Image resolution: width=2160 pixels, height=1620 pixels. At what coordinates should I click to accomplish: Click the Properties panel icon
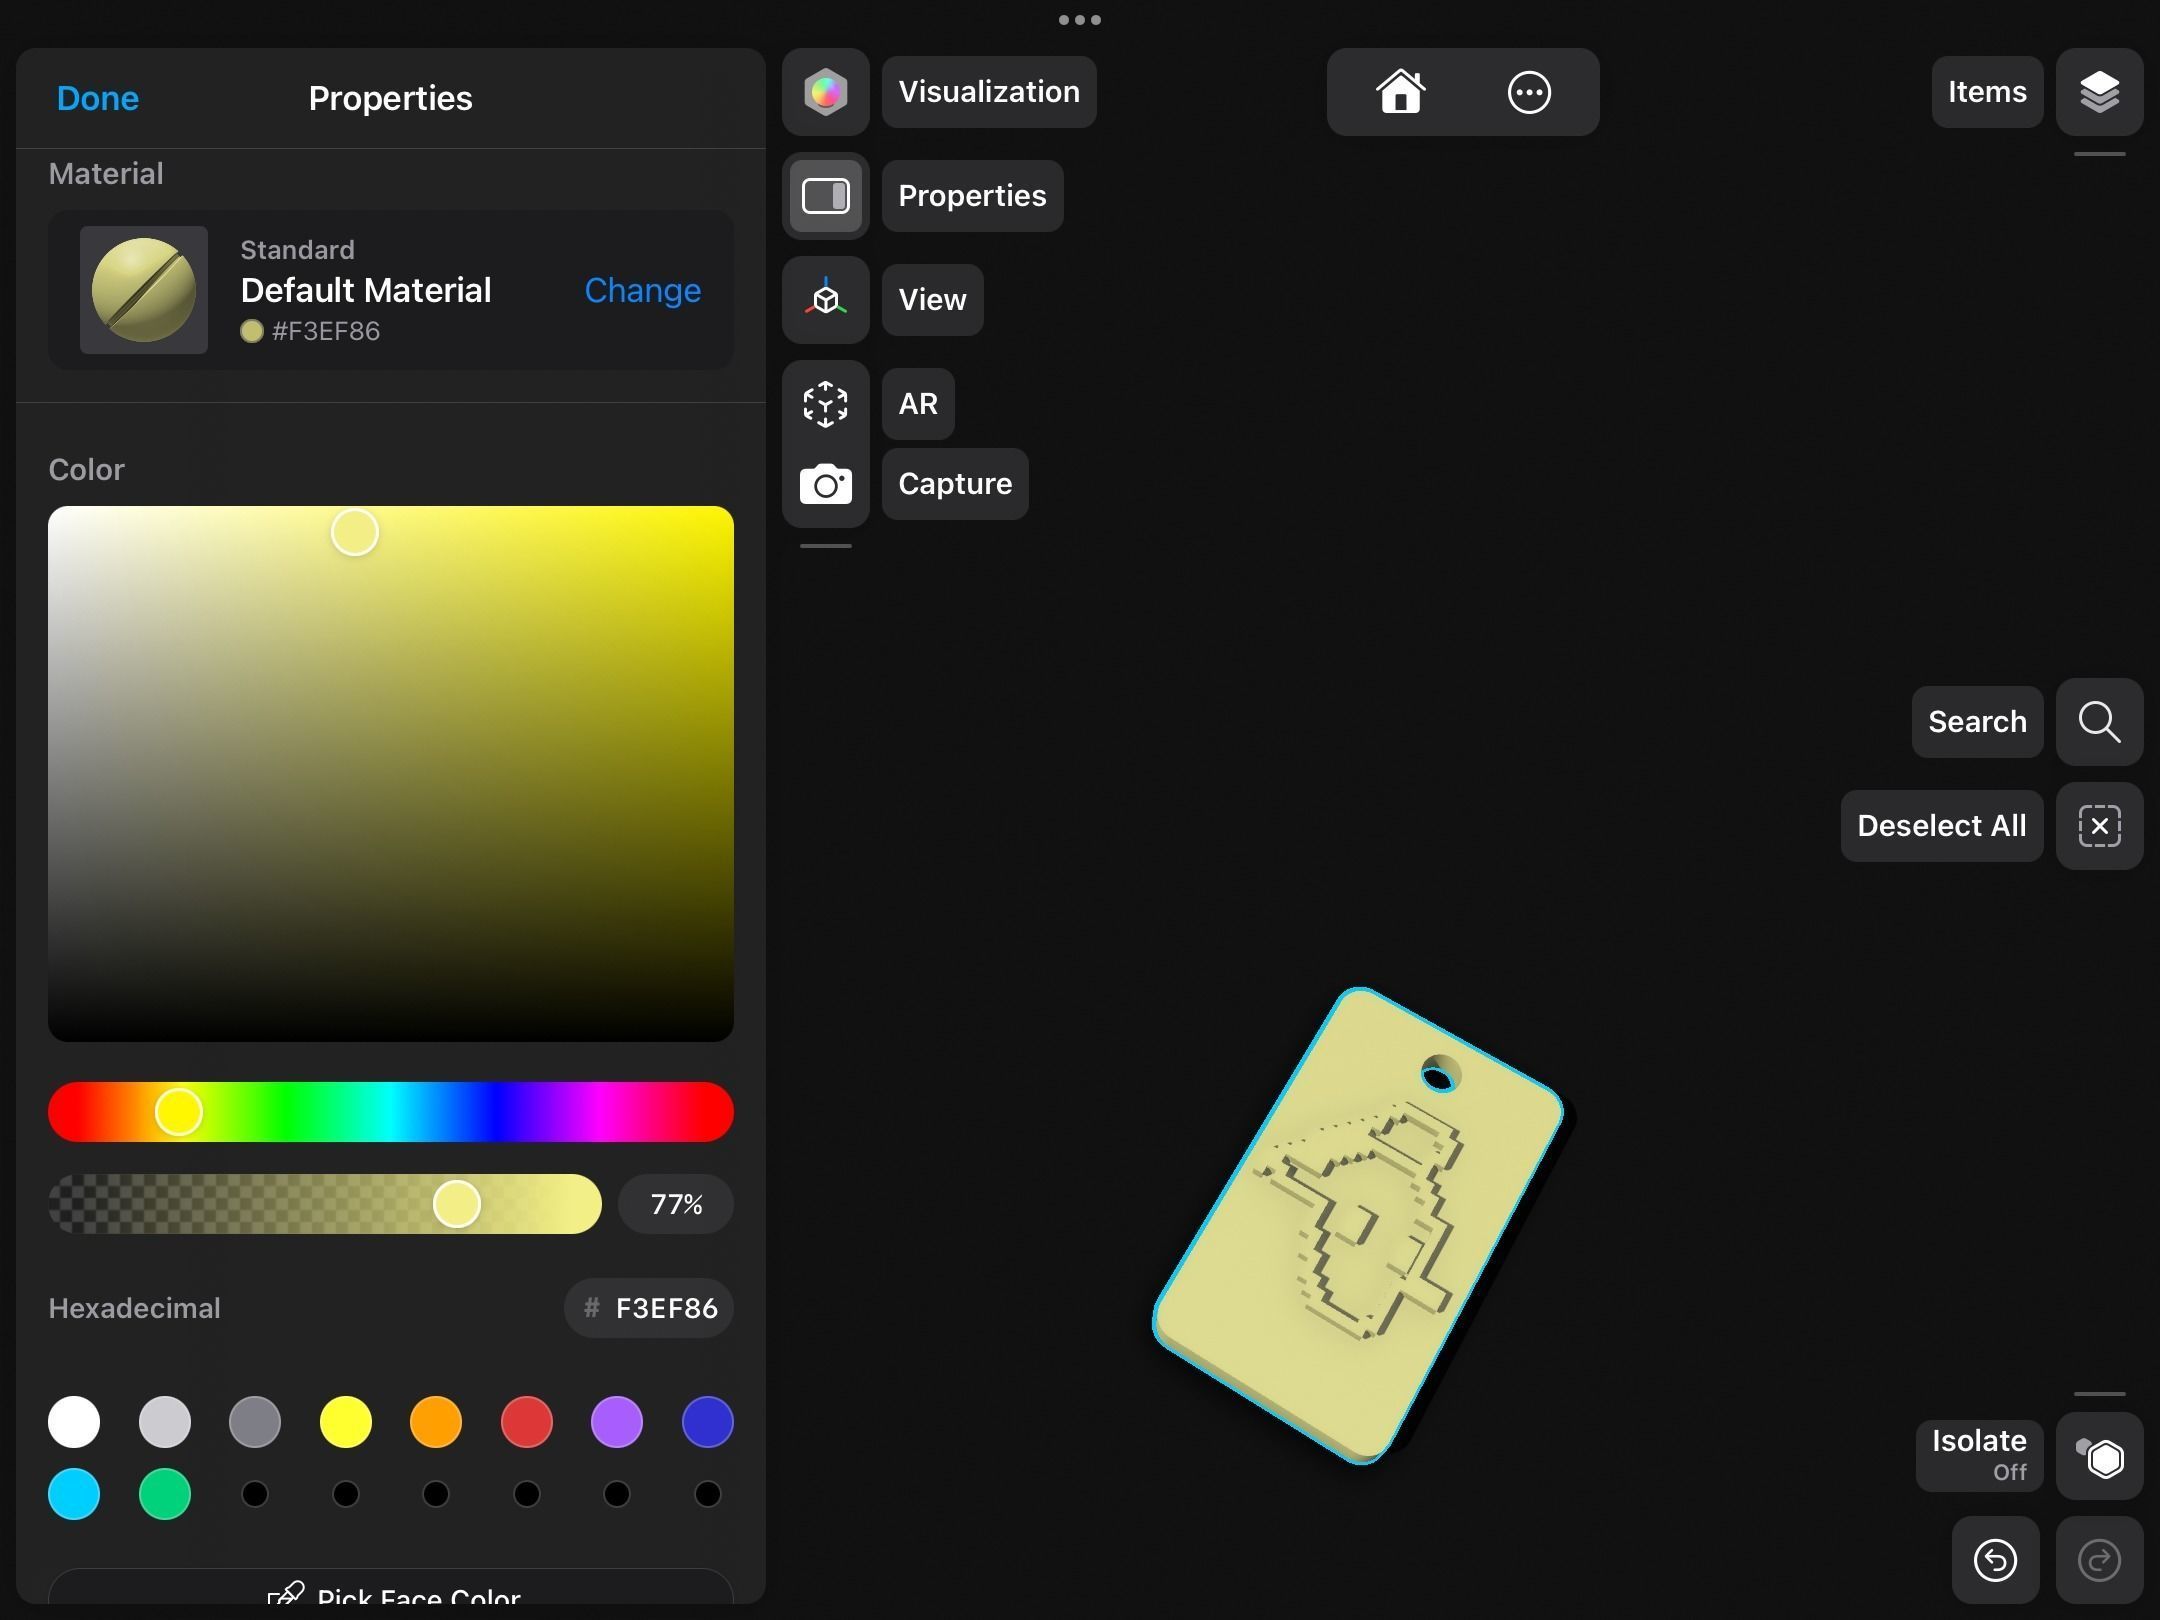pyautogui.click(x=825, y=196)
